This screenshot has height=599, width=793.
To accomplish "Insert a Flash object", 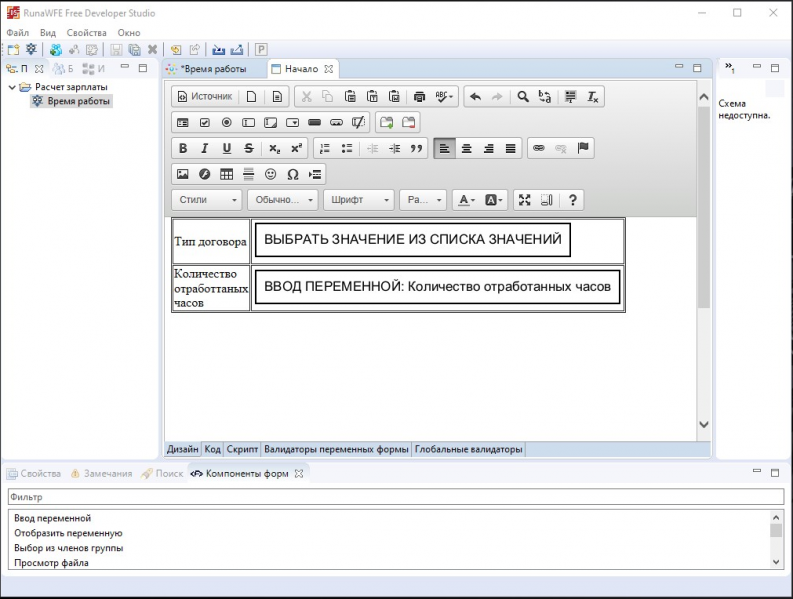I will (x=204, y=174).
